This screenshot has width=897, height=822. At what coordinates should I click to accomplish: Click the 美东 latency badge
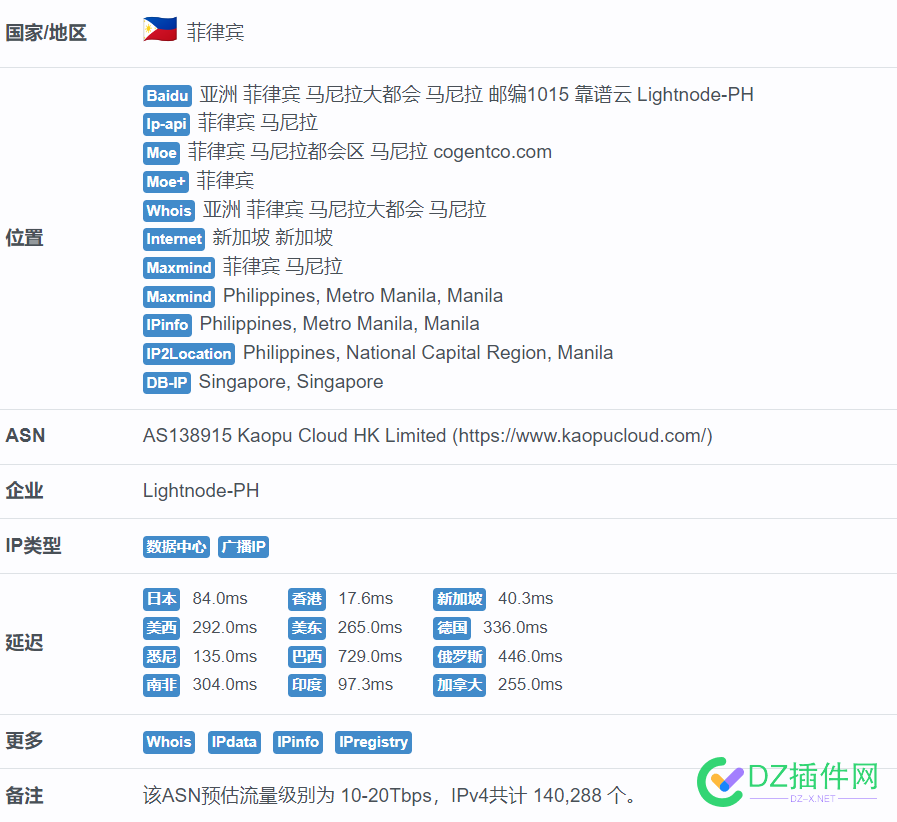coord(307,628)
